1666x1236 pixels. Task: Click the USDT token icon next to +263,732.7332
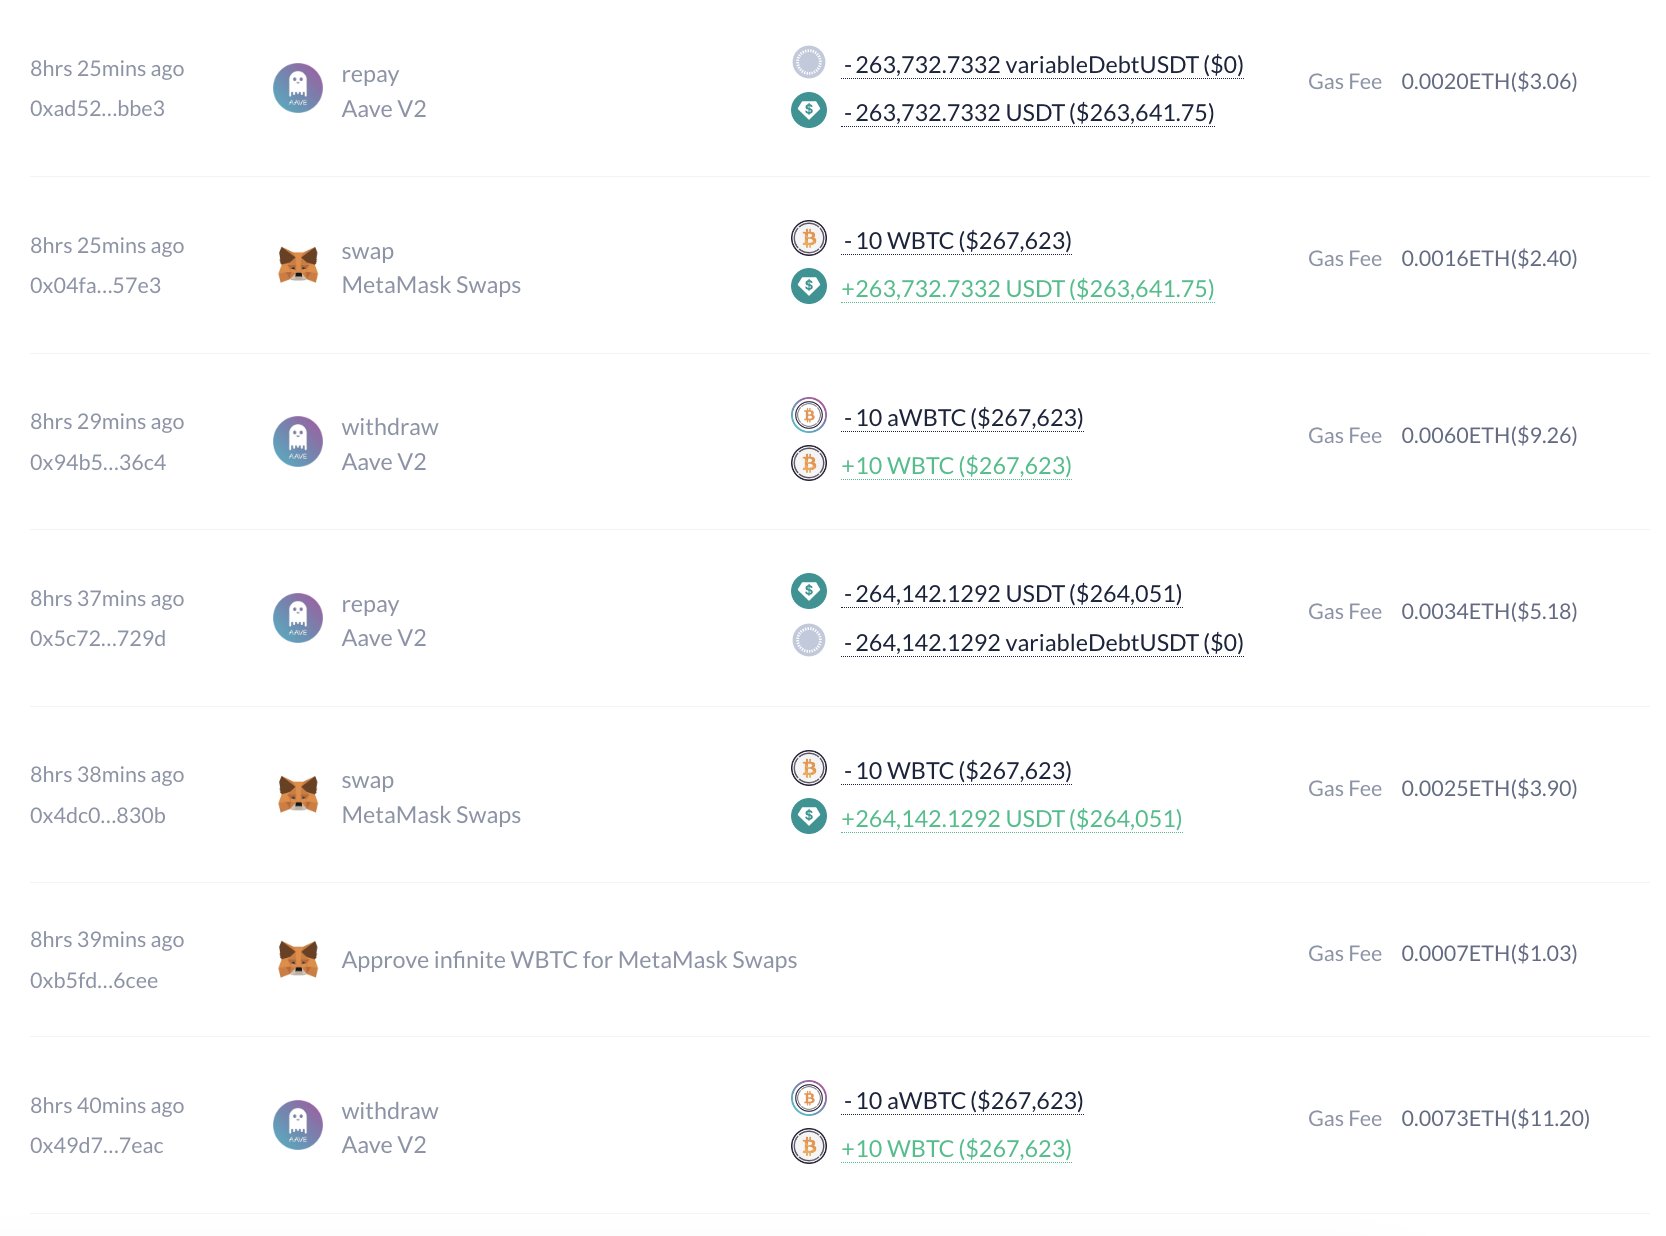click(808, 288)
